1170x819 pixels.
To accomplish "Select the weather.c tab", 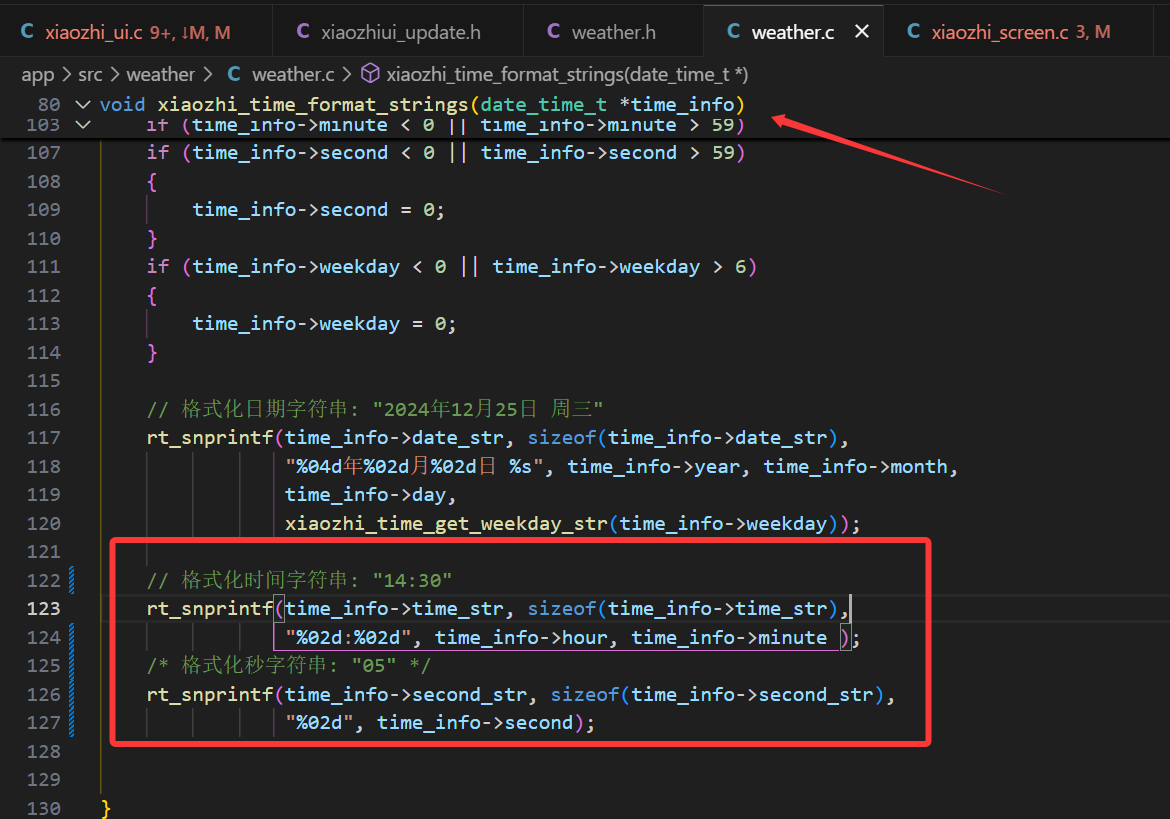I will coord(792,32).
